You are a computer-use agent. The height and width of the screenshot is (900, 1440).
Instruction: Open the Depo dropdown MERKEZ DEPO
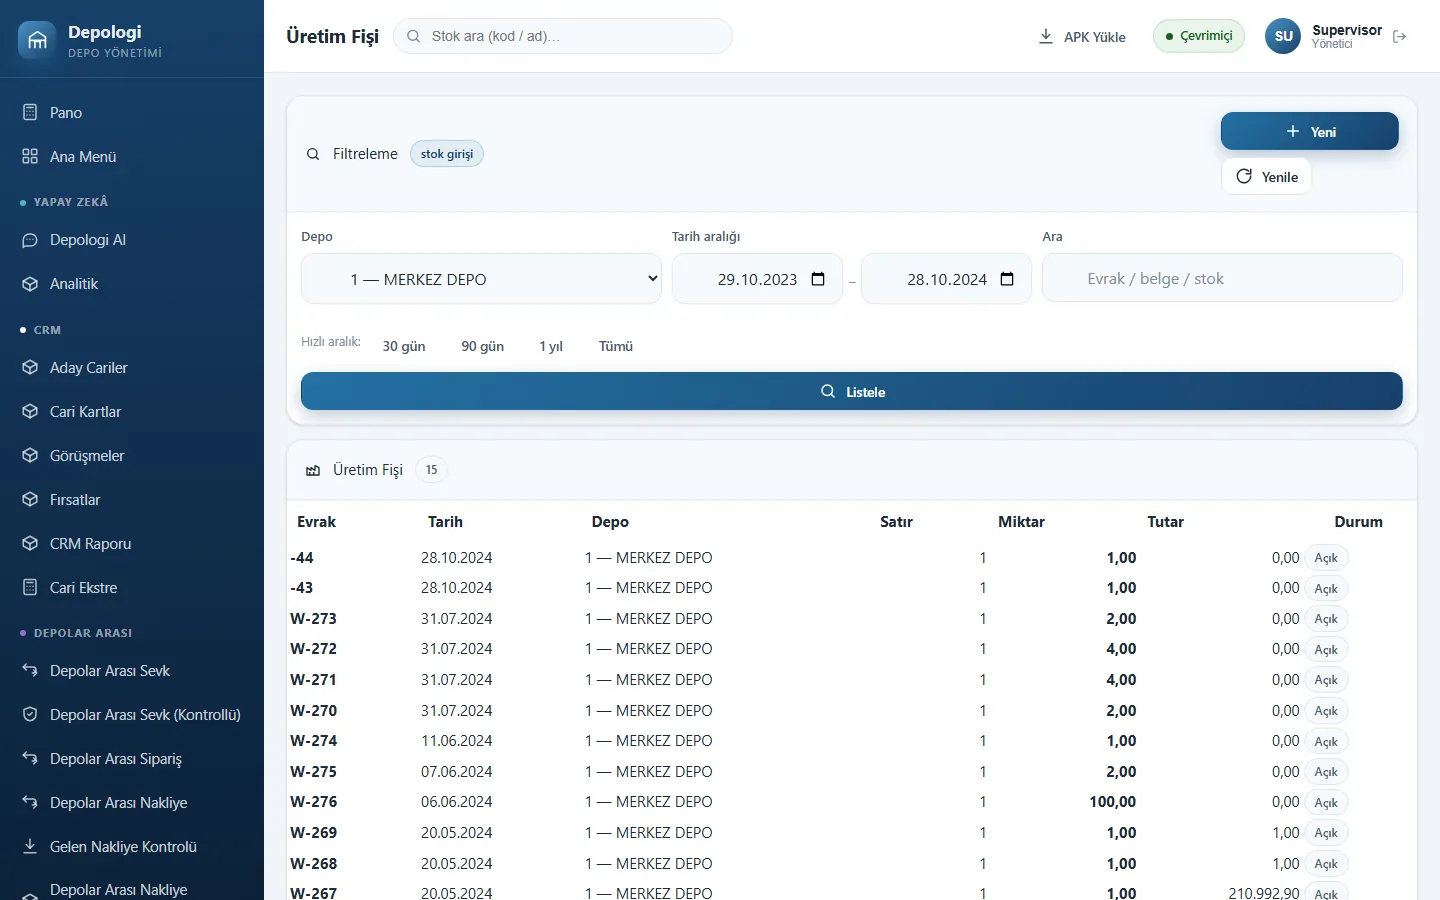point(481,278)
